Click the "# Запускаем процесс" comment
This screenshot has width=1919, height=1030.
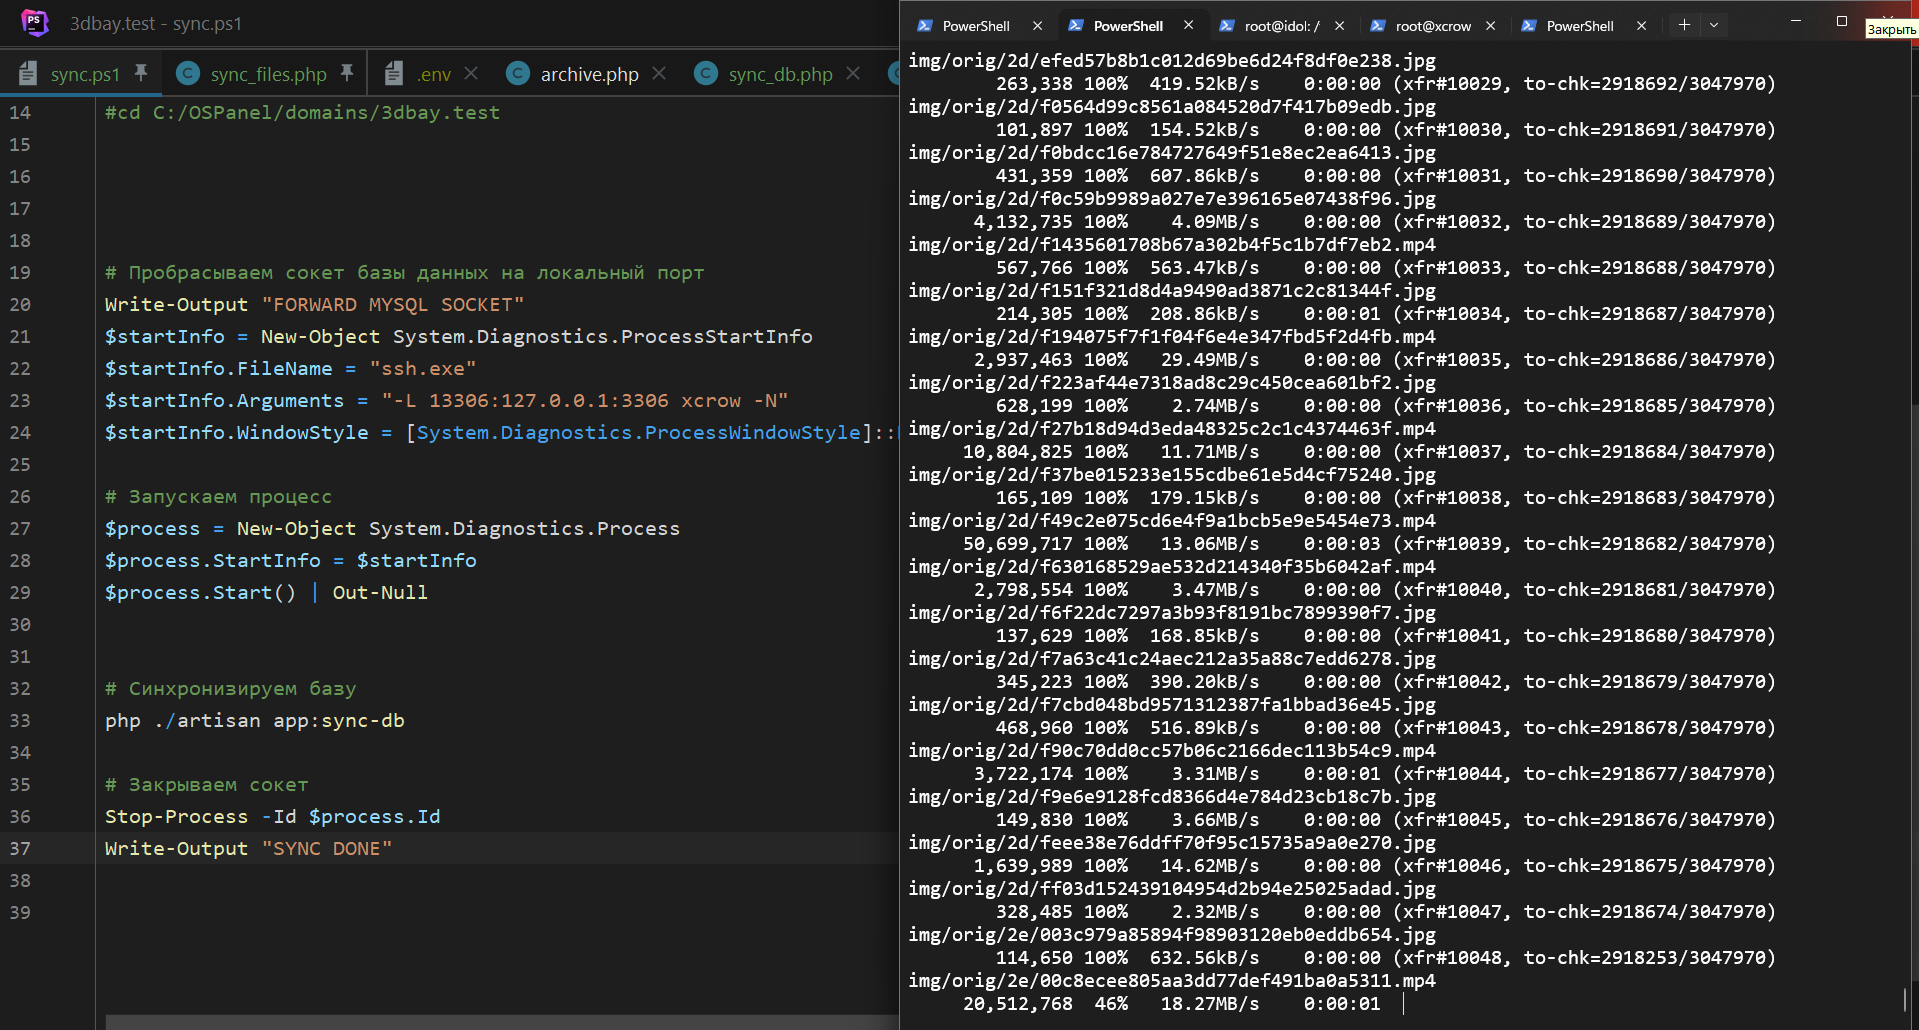click(218, 496)
